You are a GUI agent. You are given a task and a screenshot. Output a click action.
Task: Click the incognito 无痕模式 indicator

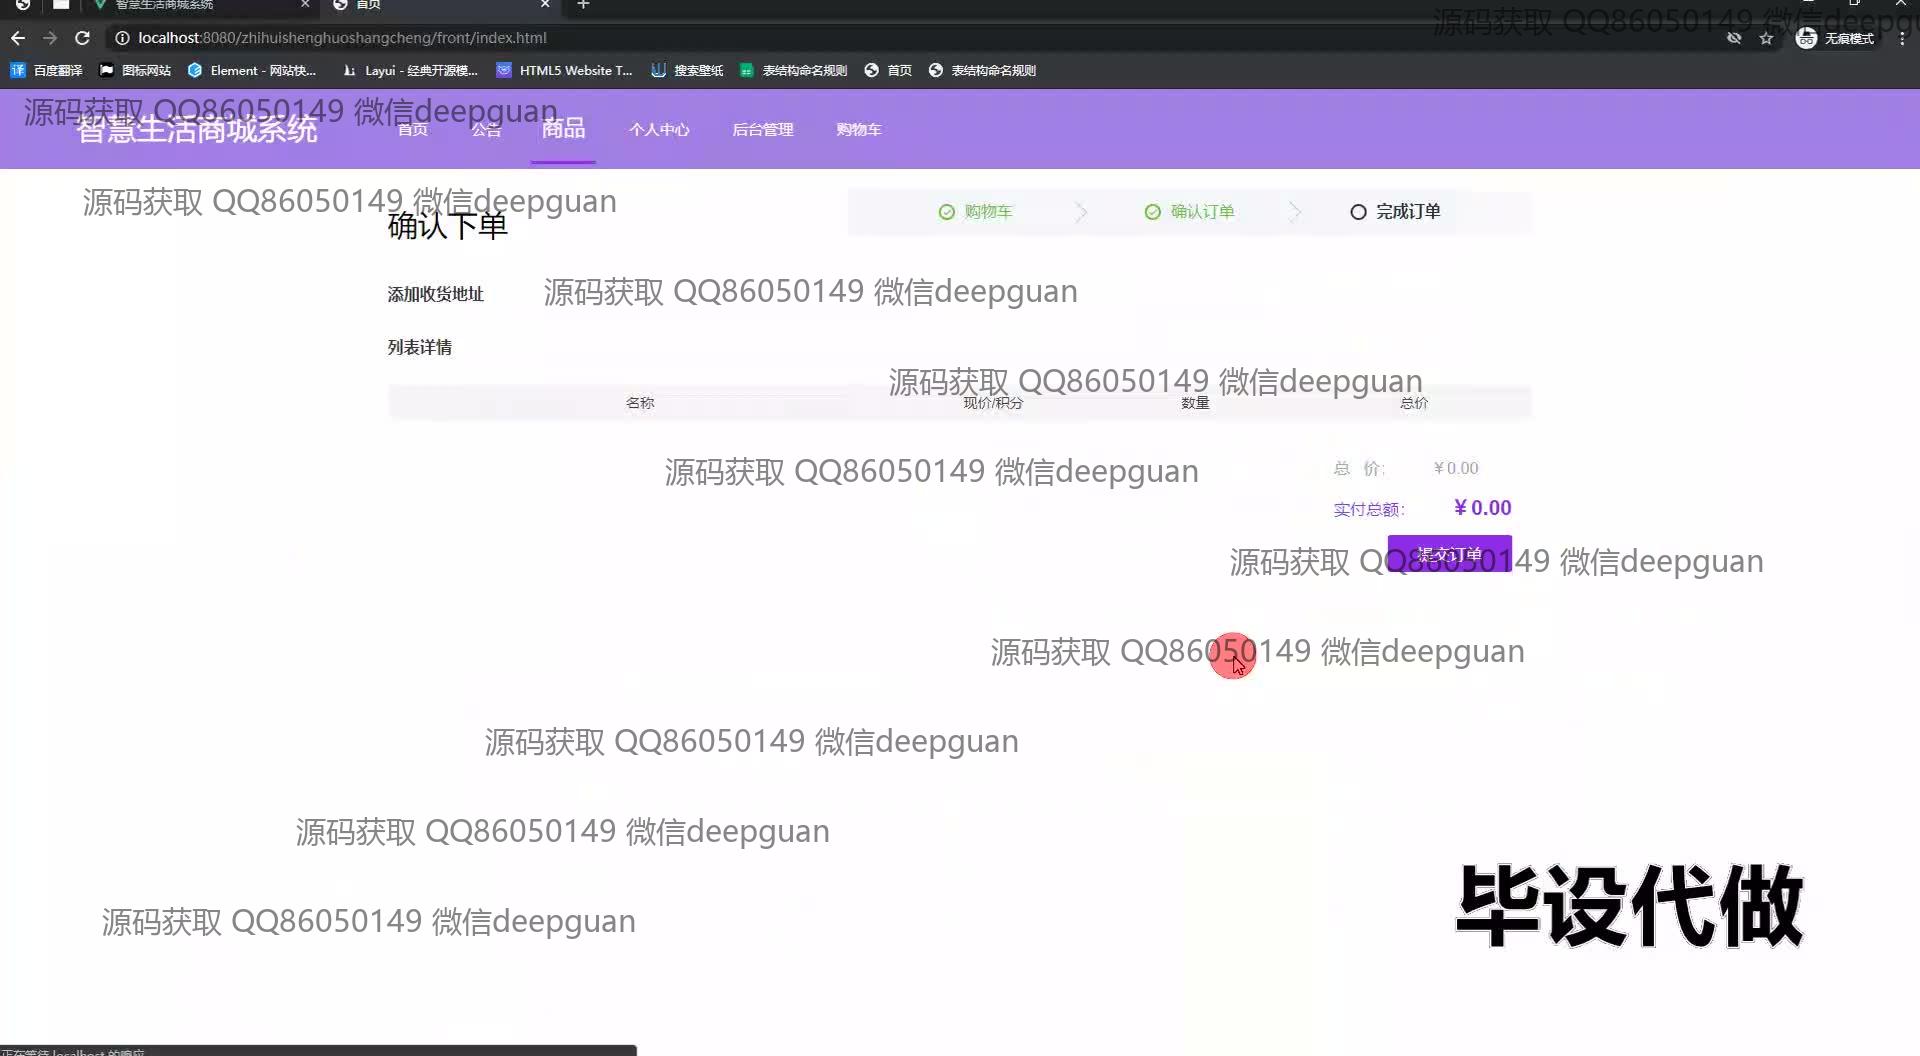pos(1835,38)
